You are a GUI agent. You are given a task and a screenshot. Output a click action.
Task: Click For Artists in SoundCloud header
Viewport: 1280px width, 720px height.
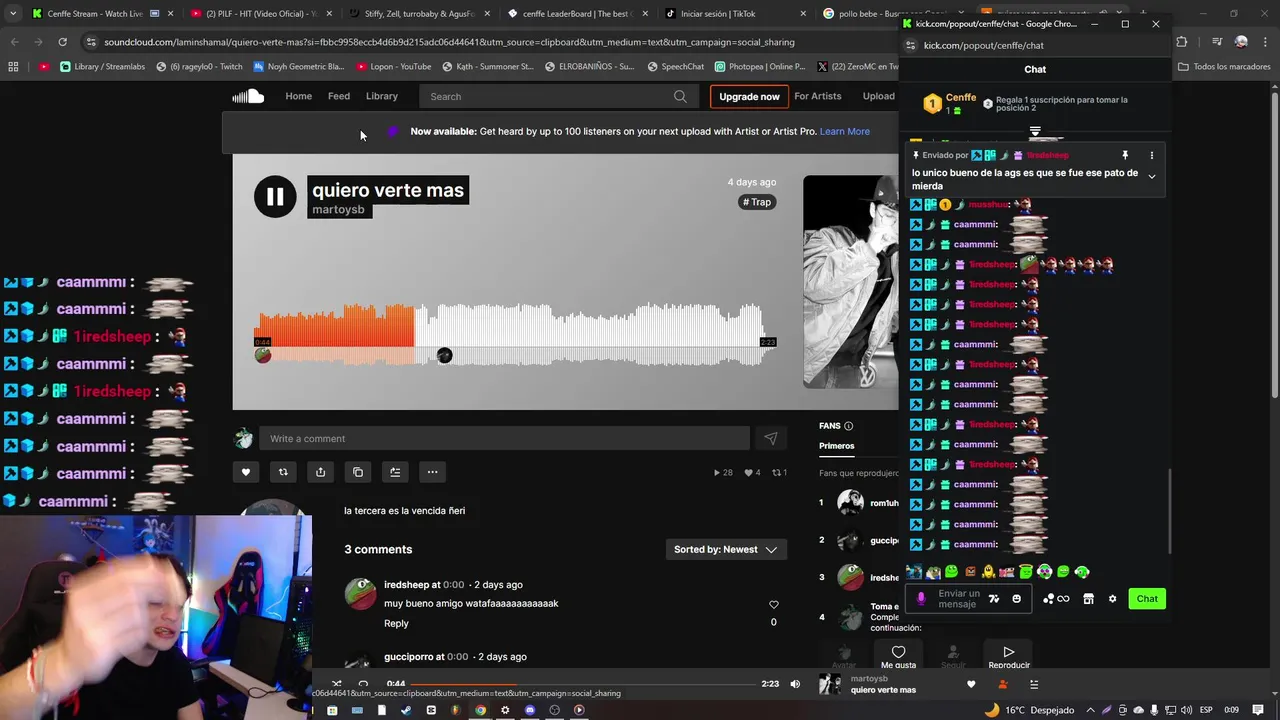[x=818, y=96]
